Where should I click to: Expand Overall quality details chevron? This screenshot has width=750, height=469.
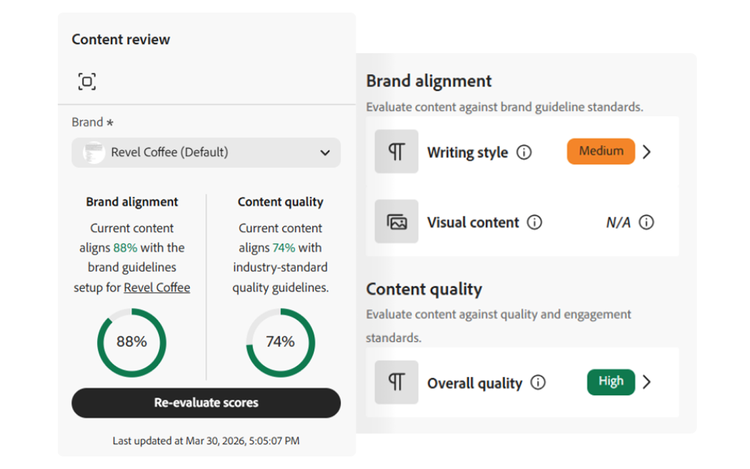click(647, 382)
